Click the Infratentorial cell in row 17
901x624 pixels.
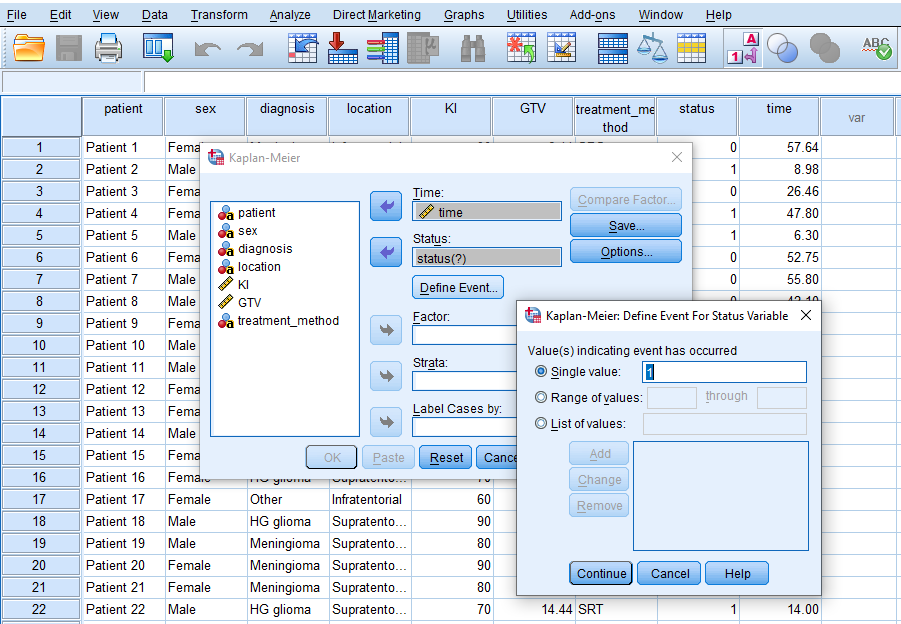tap(369, 499)
